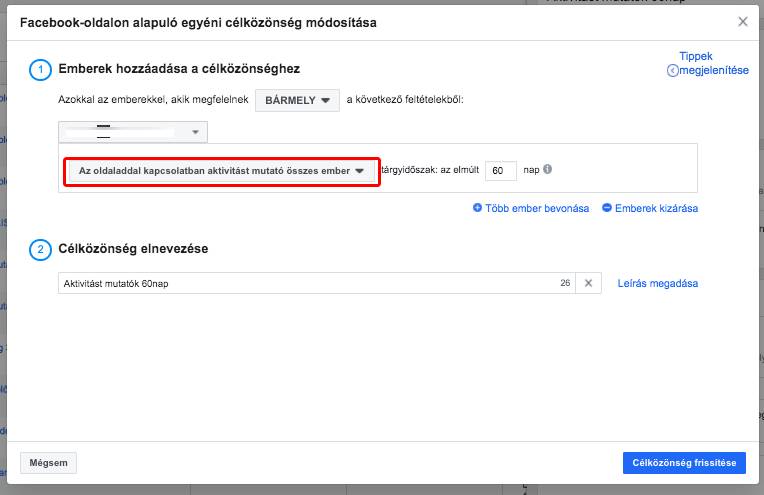
Task: Close the custom audience dialog with X
Action: [x=743, y=21]
